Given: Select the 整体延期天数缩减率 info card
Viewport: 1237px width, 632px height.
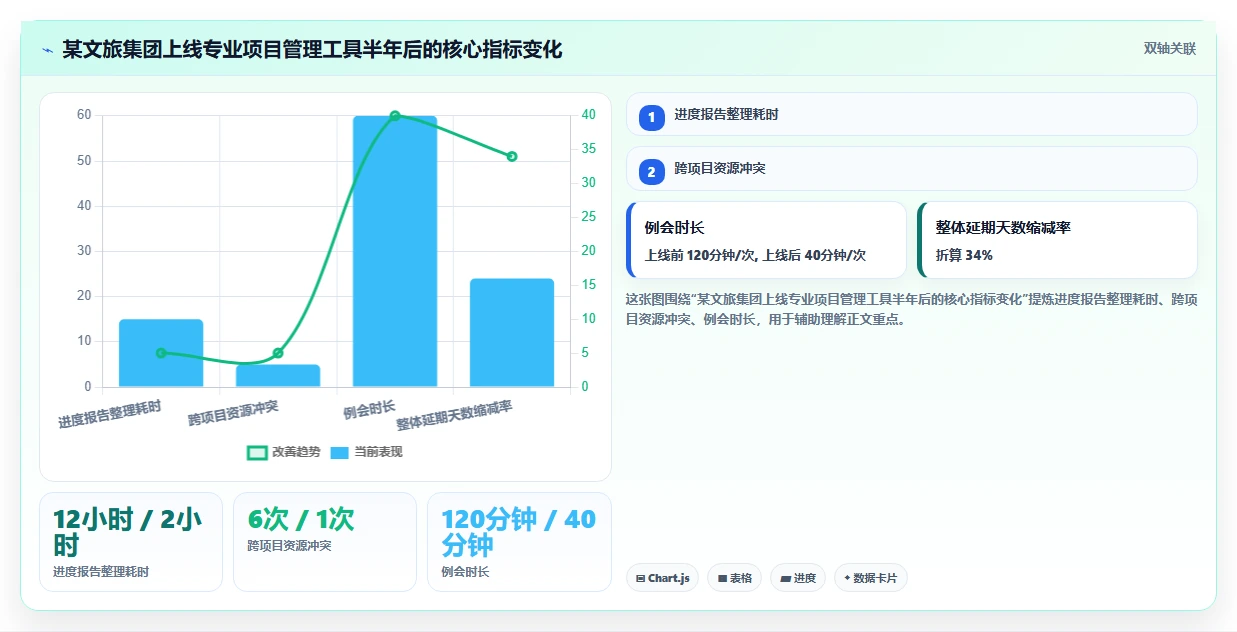Looking at the screenshot, I should coord(1057,240).
